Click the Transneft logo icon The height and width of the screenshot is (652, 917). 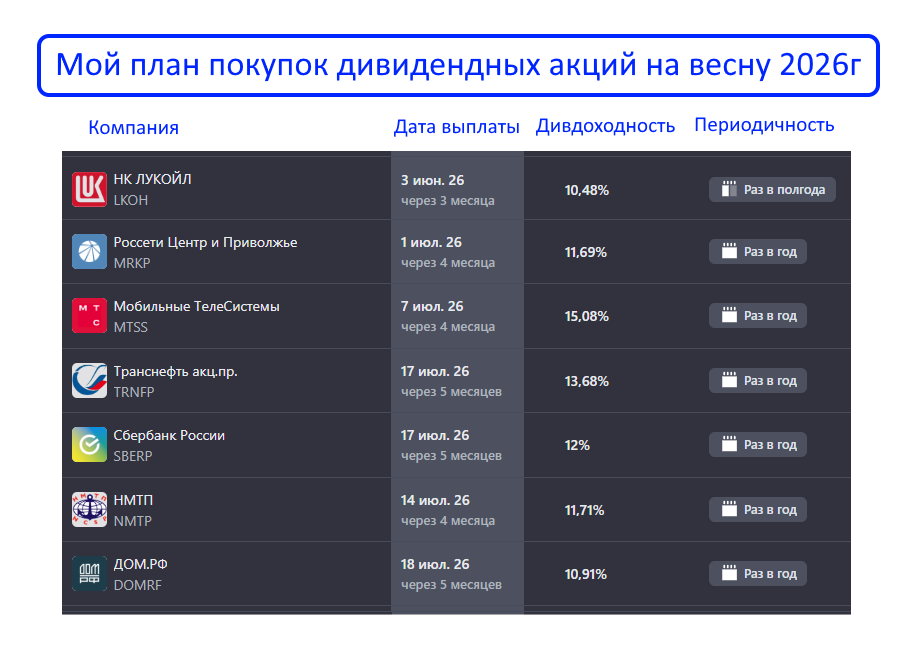[x=89, y=381]
